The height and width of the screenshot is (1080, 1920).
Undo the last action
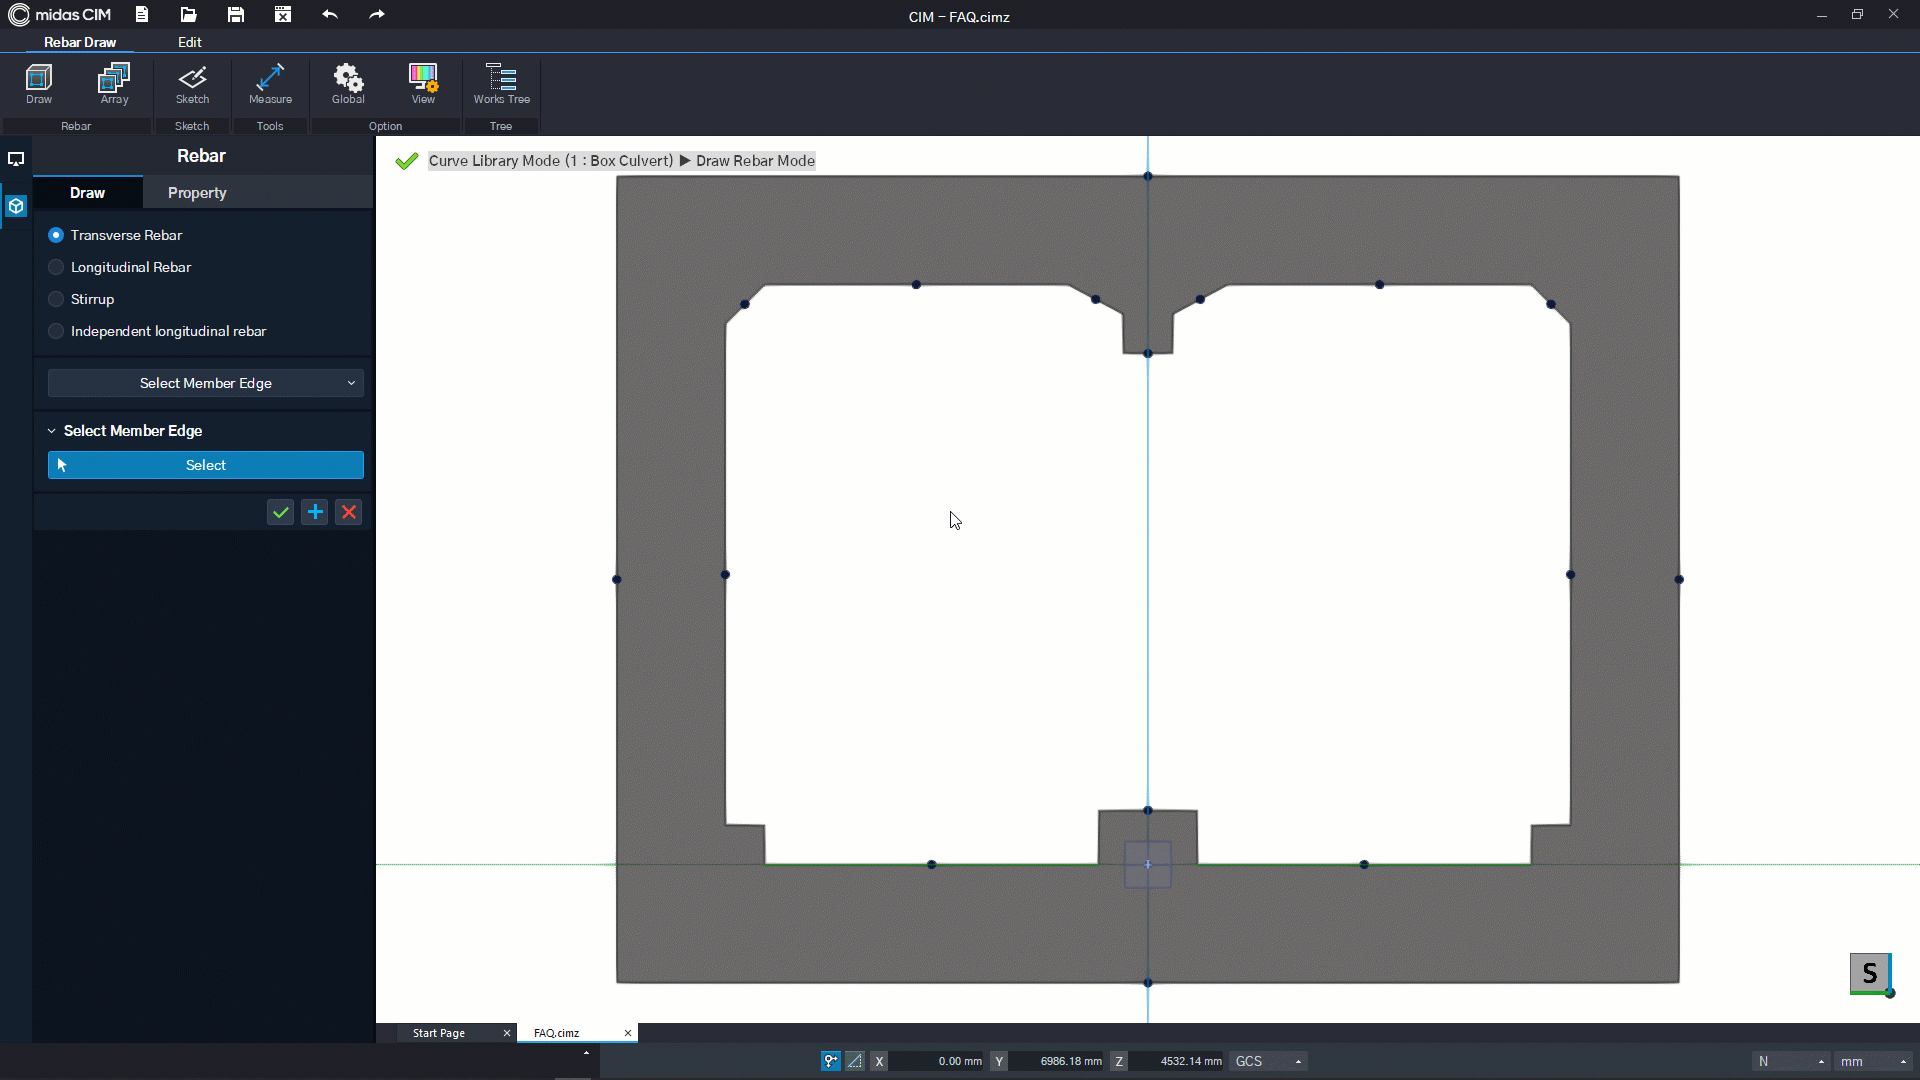click(330, 15)
